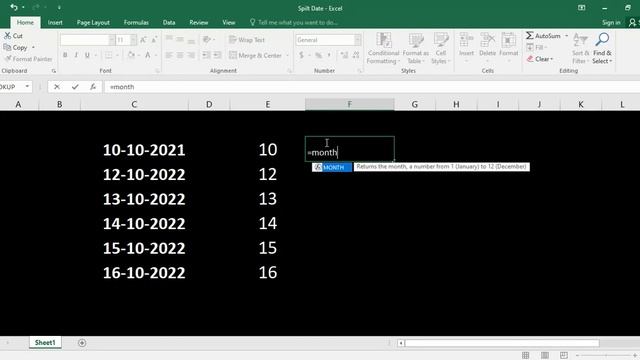Select the Sheet1 tab
This screenshot has height=360, width=640.
[x=45, y=342]
